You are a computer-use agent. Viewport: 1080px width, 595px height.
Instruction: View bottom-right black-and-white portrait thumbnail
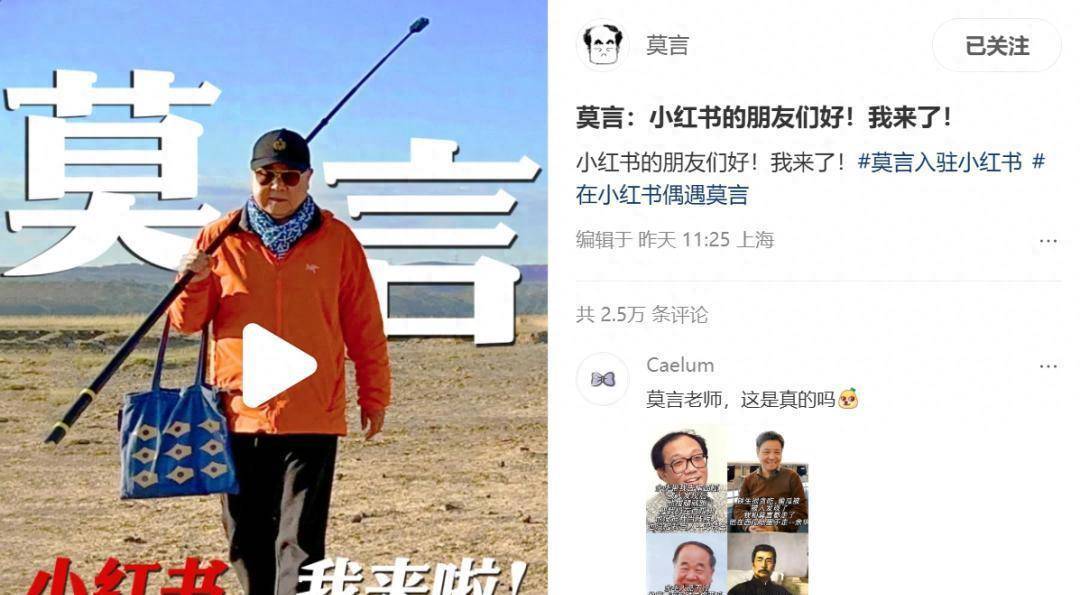point(768,565)
